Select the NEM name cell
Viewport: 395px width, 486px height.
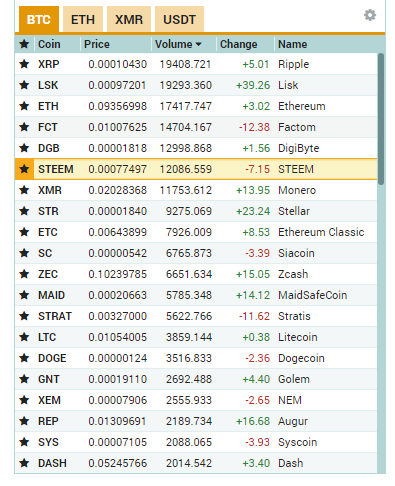coord(290,400)
